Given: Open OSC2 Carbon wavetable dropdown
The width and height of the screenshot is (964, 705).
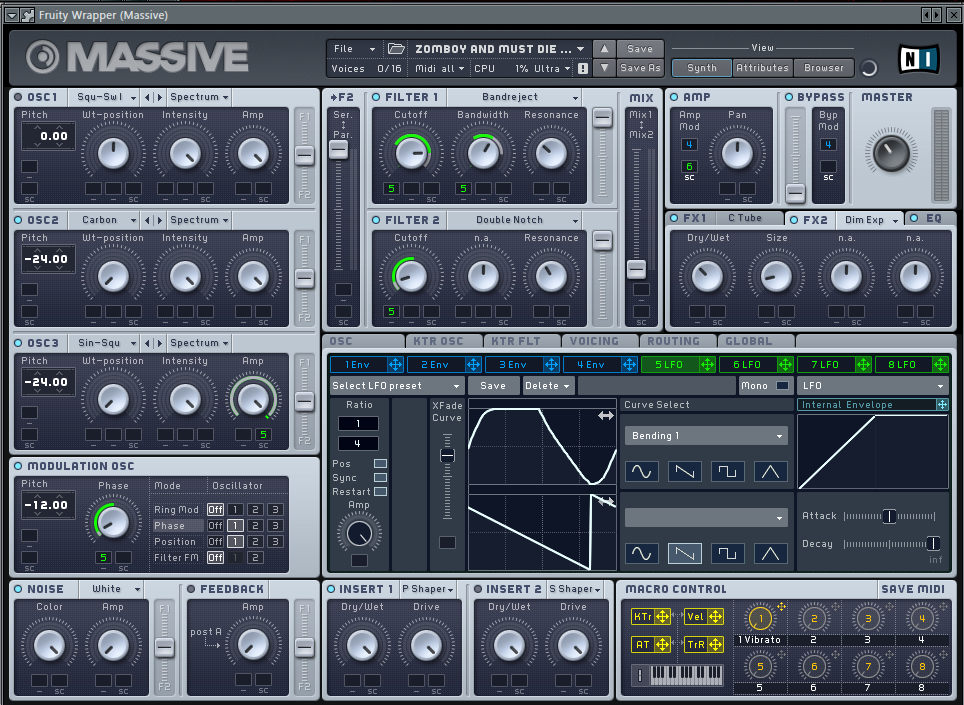Looking at the screenshot, I should [x=106, y=220].
